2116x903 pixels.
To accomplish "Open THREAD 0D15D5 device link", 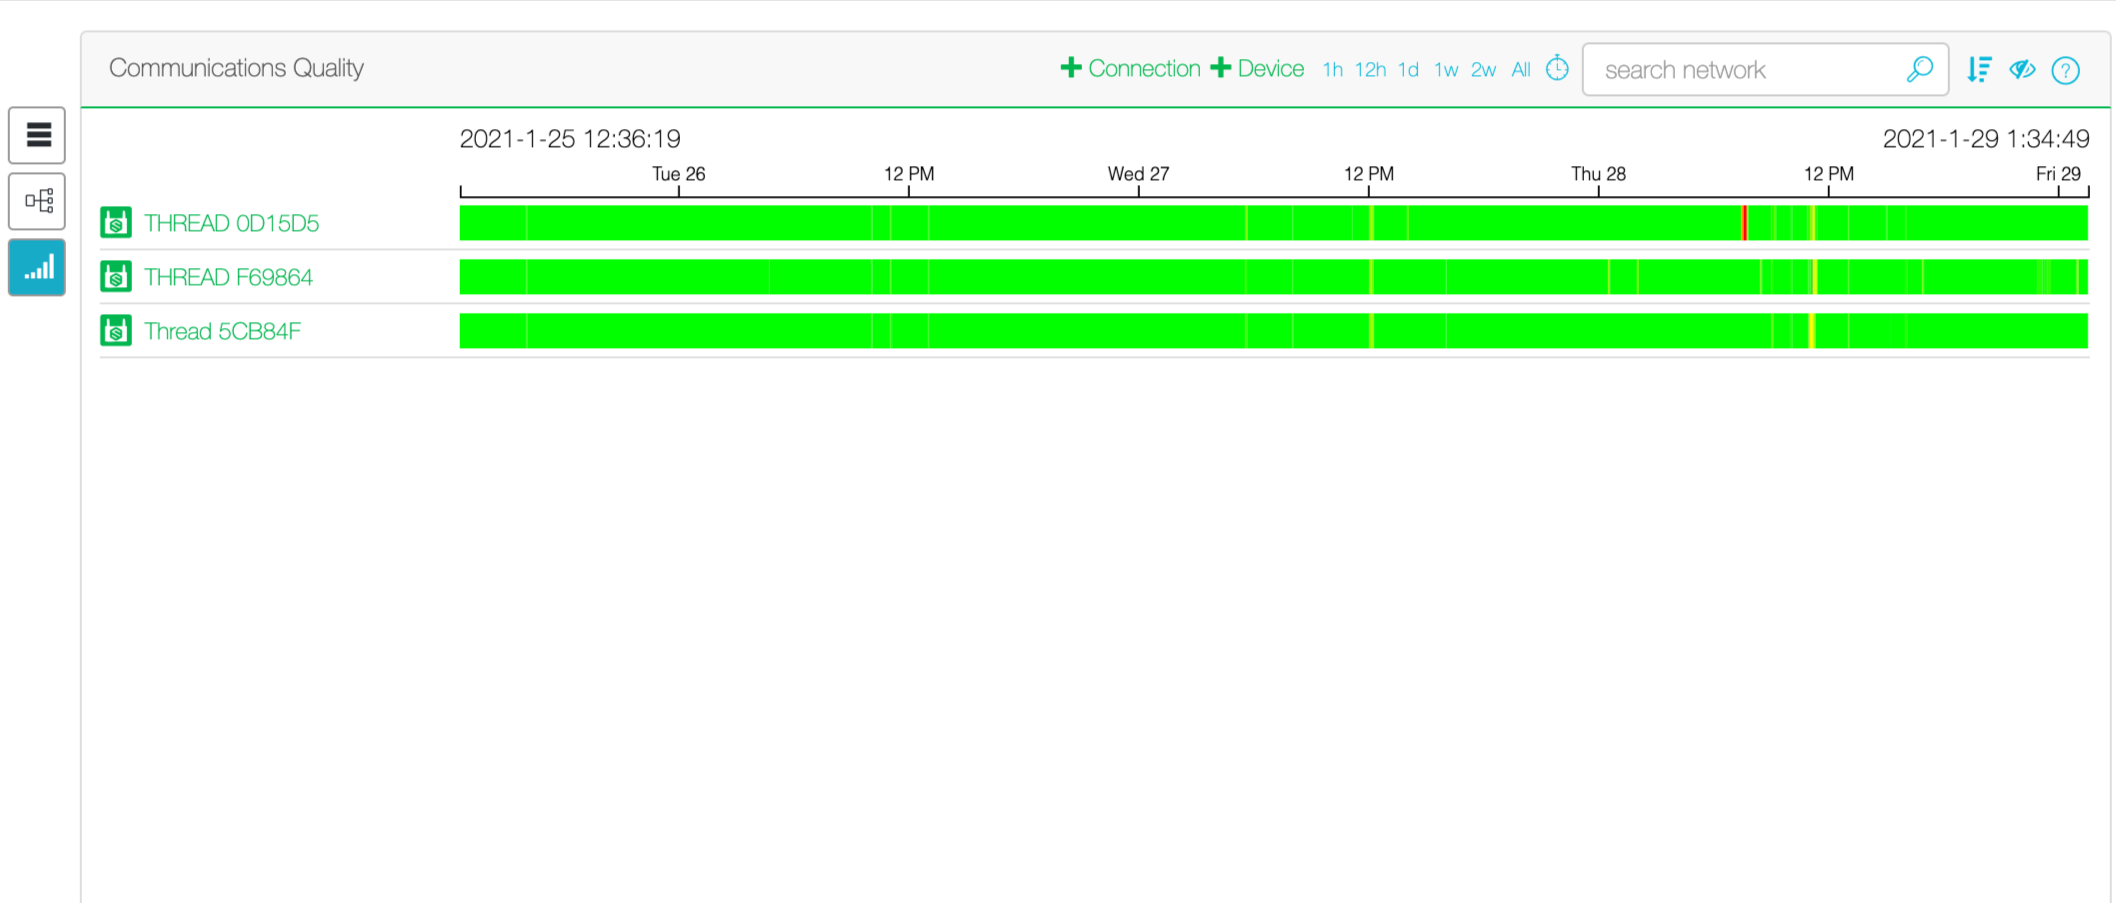I will (x=231, y=223).
